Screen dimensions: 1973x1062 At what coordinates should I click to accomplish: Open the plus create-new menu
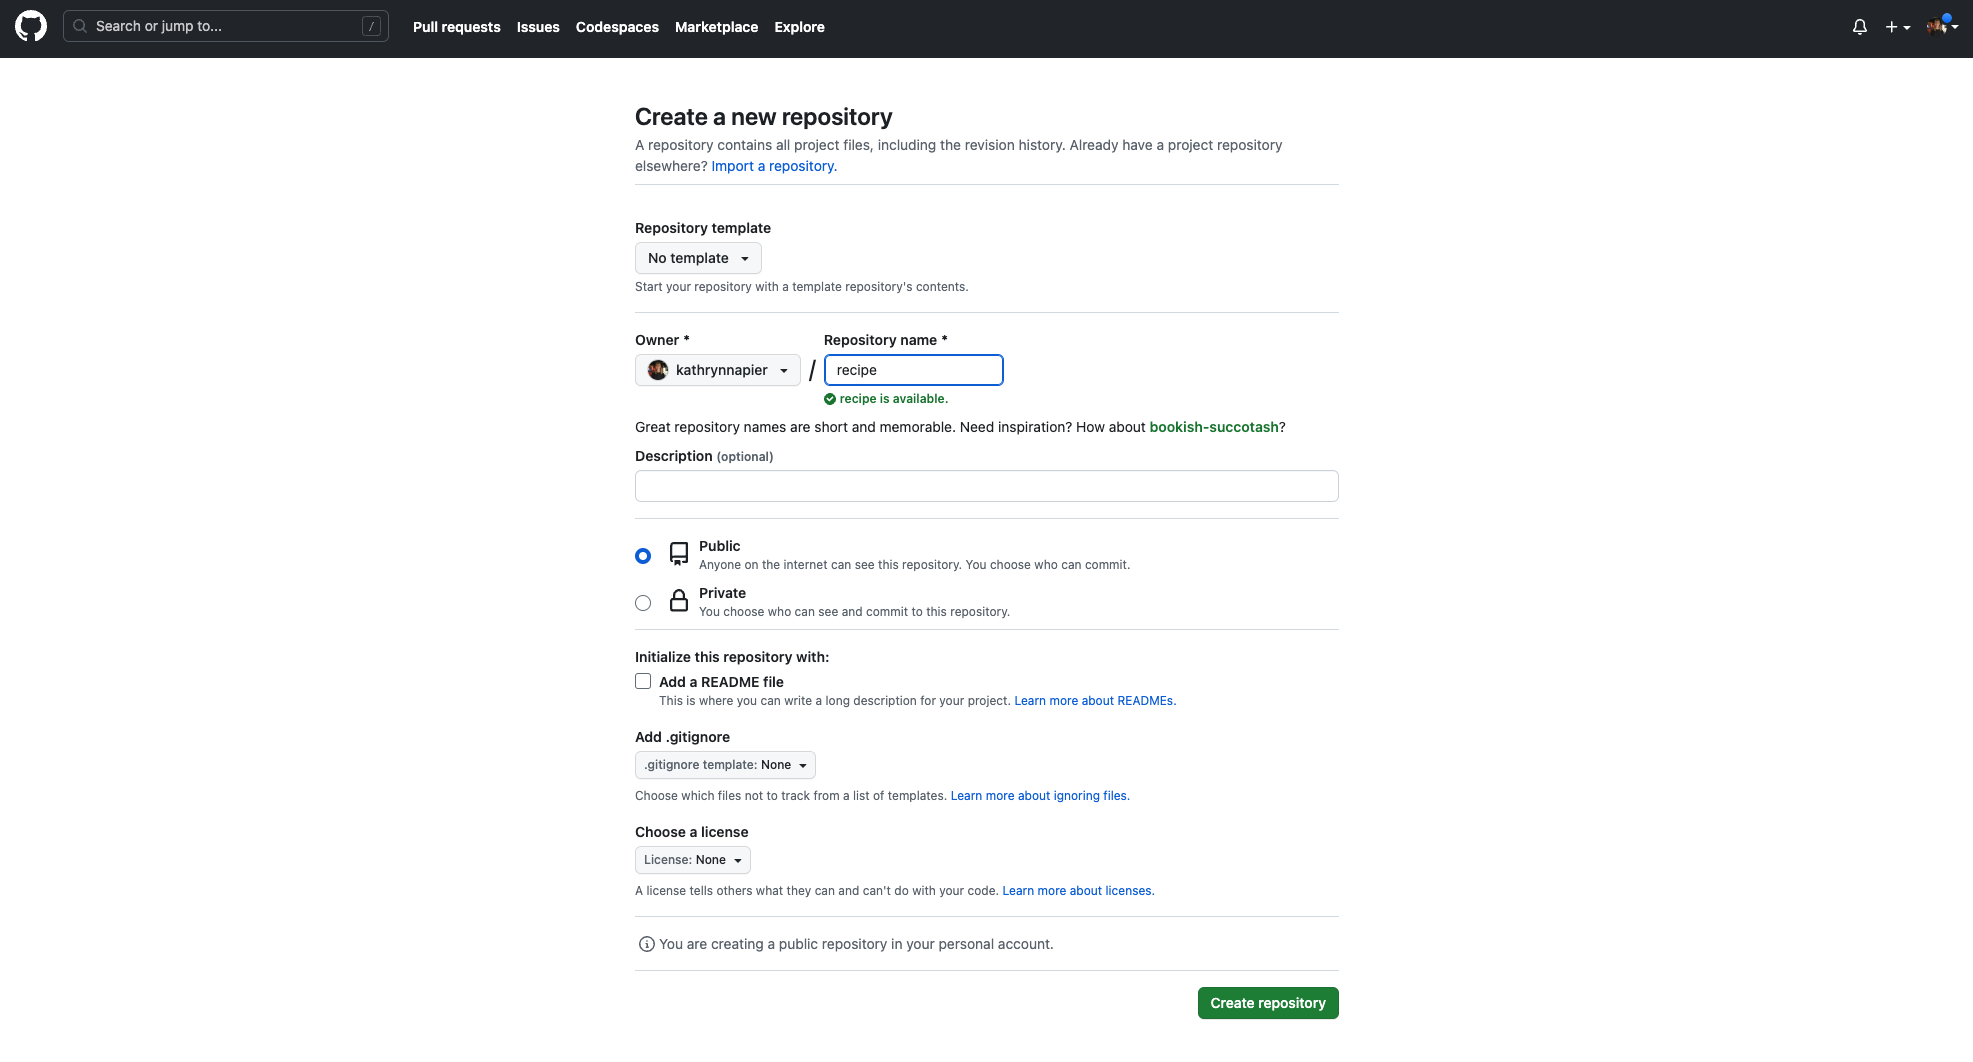(x=1897, y=27)
